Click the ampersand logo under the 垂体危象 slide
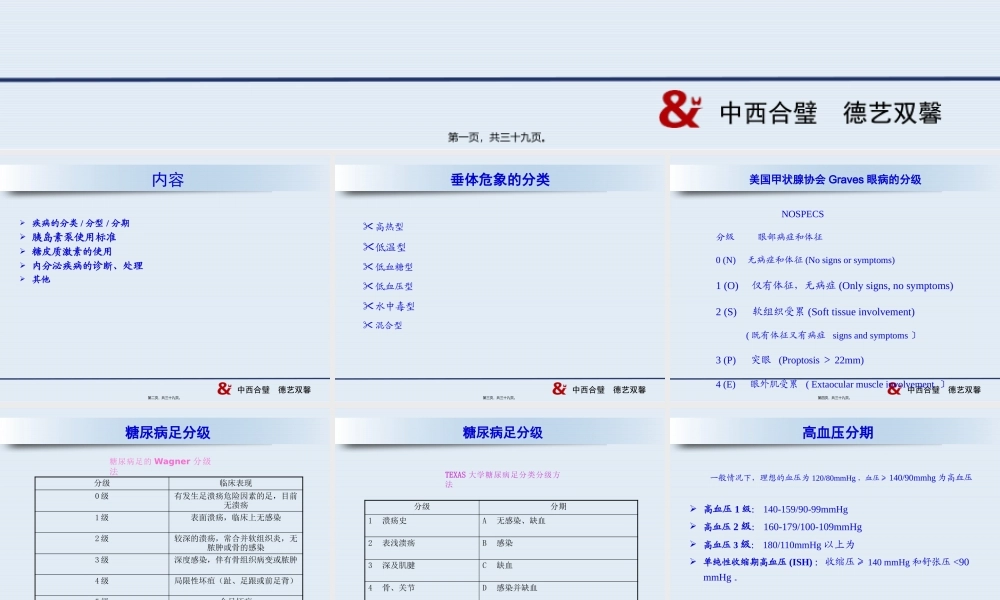 (557, 388)
